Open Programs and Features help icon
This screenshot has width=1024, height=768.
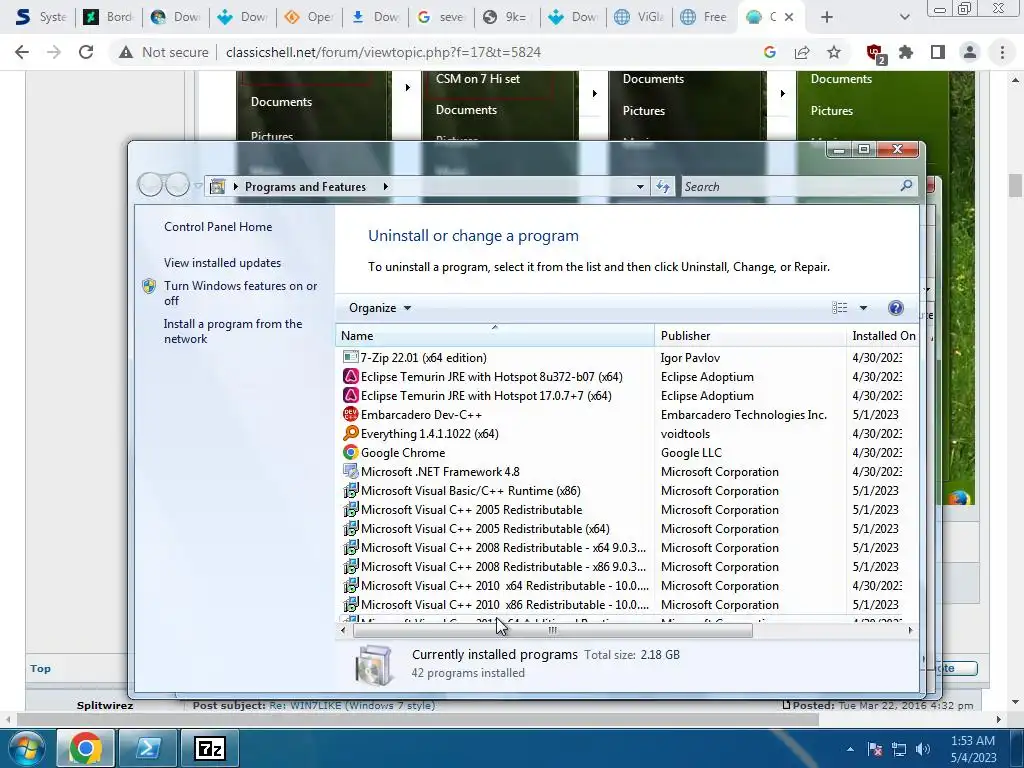[896, 308]
